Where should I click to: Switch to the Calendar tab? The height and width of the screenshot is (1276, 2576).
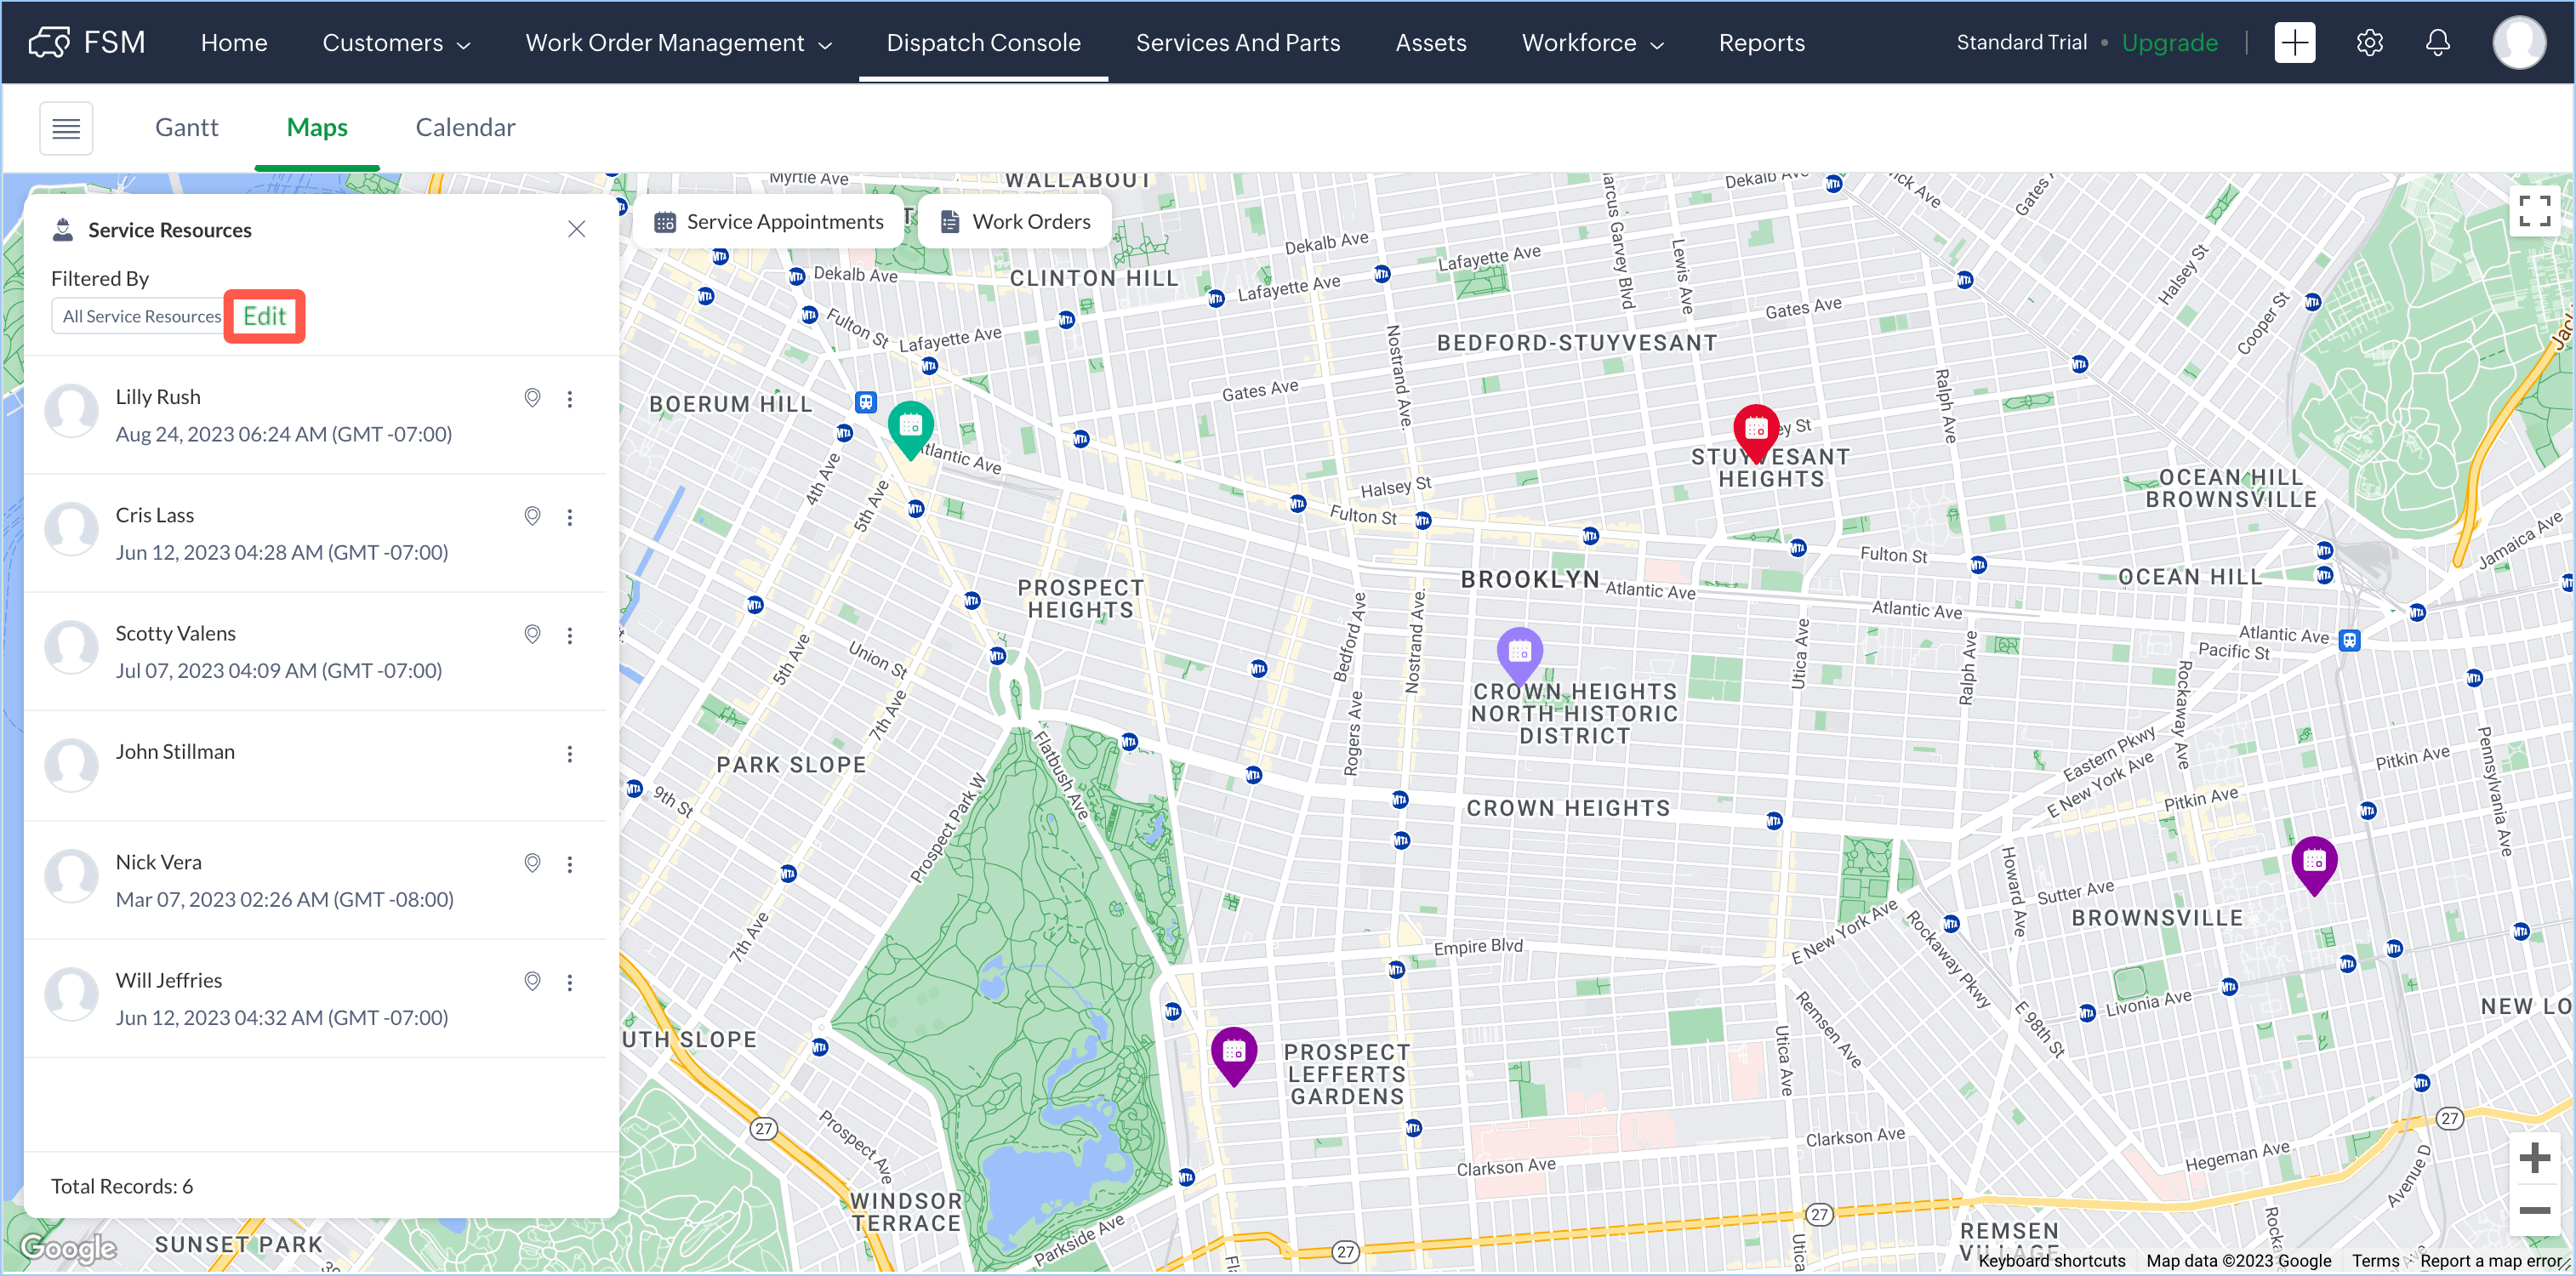tap(465, 128)
